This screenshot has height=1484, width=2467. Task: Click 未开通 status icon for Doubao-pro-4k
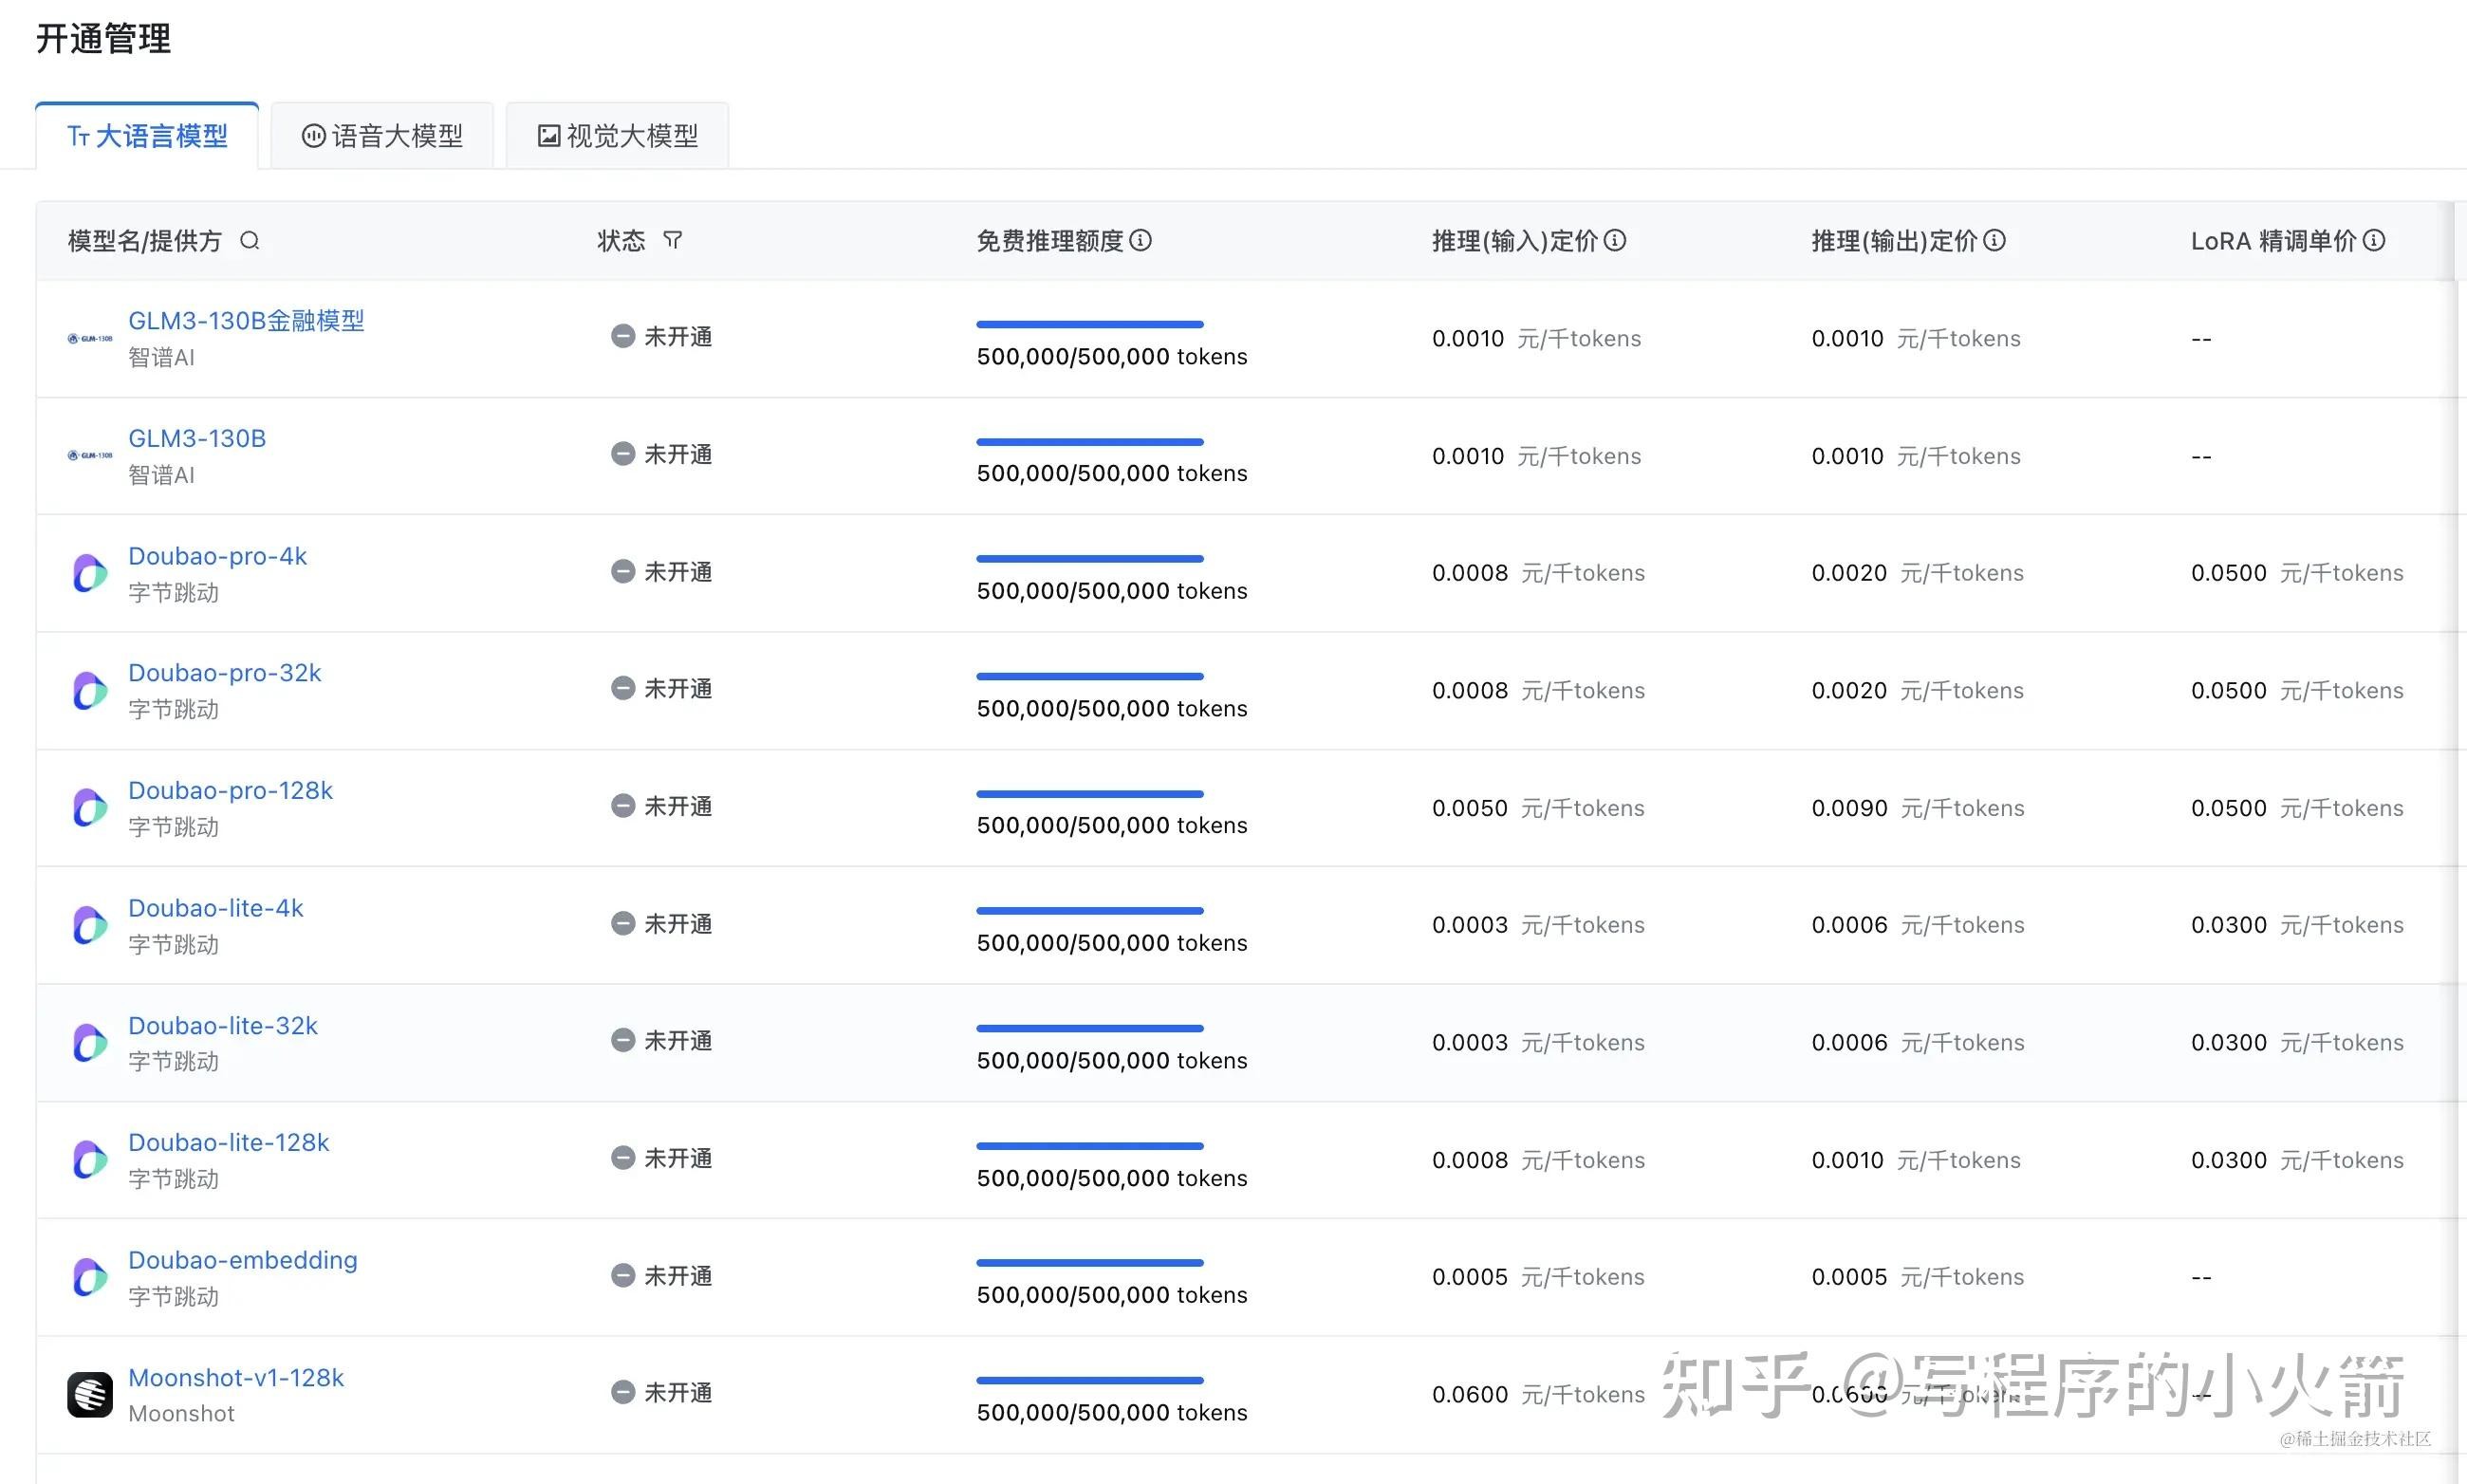click(x=623, y=572)
